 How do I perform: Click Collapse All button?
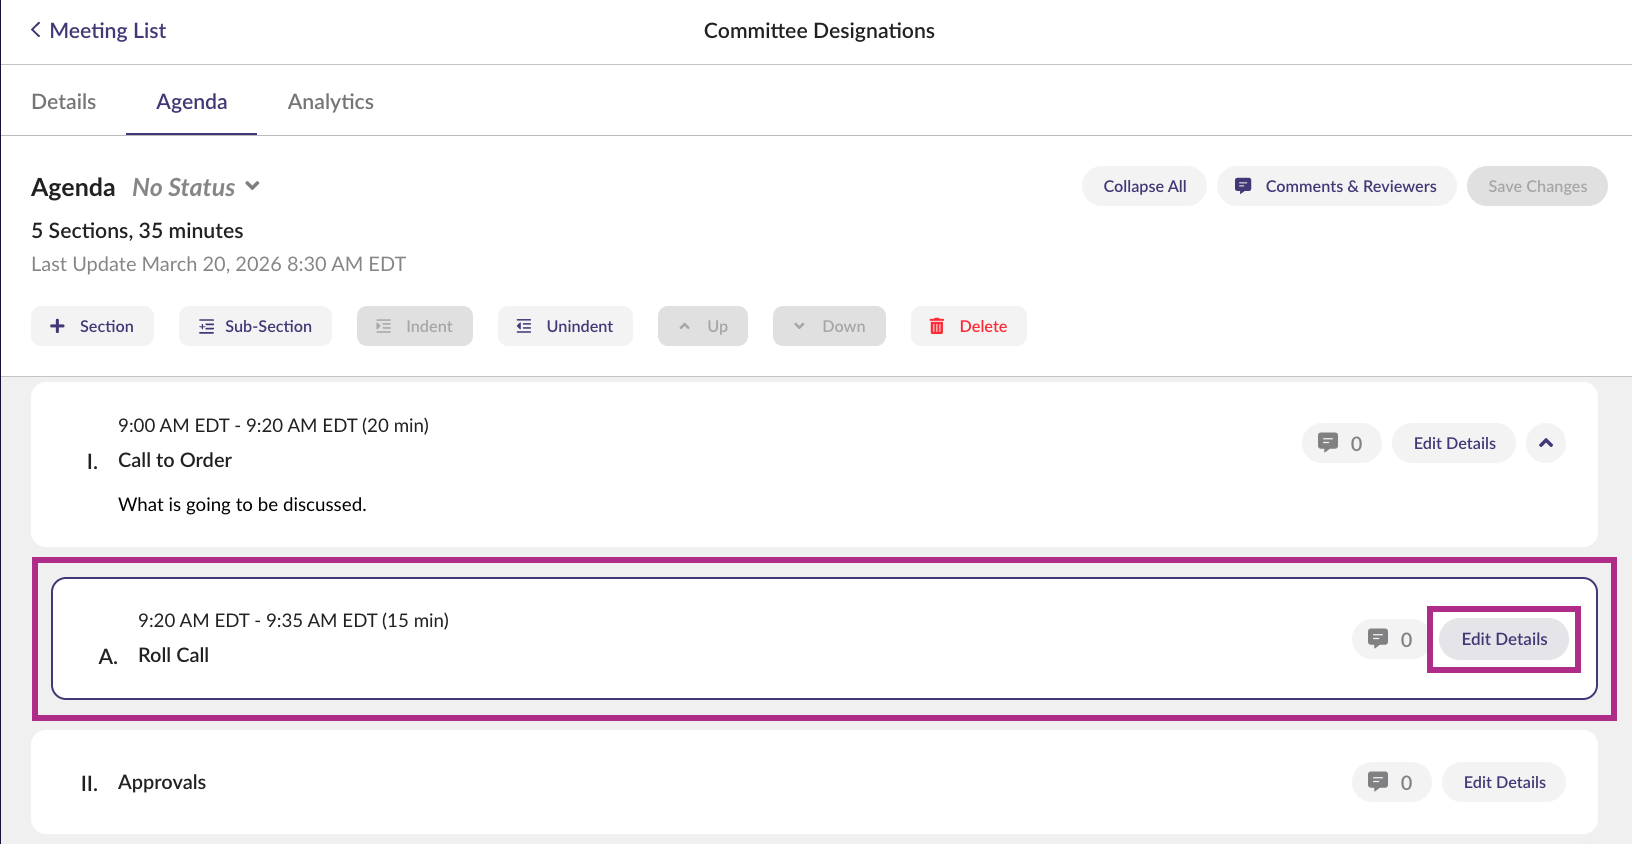point(1144,186)
